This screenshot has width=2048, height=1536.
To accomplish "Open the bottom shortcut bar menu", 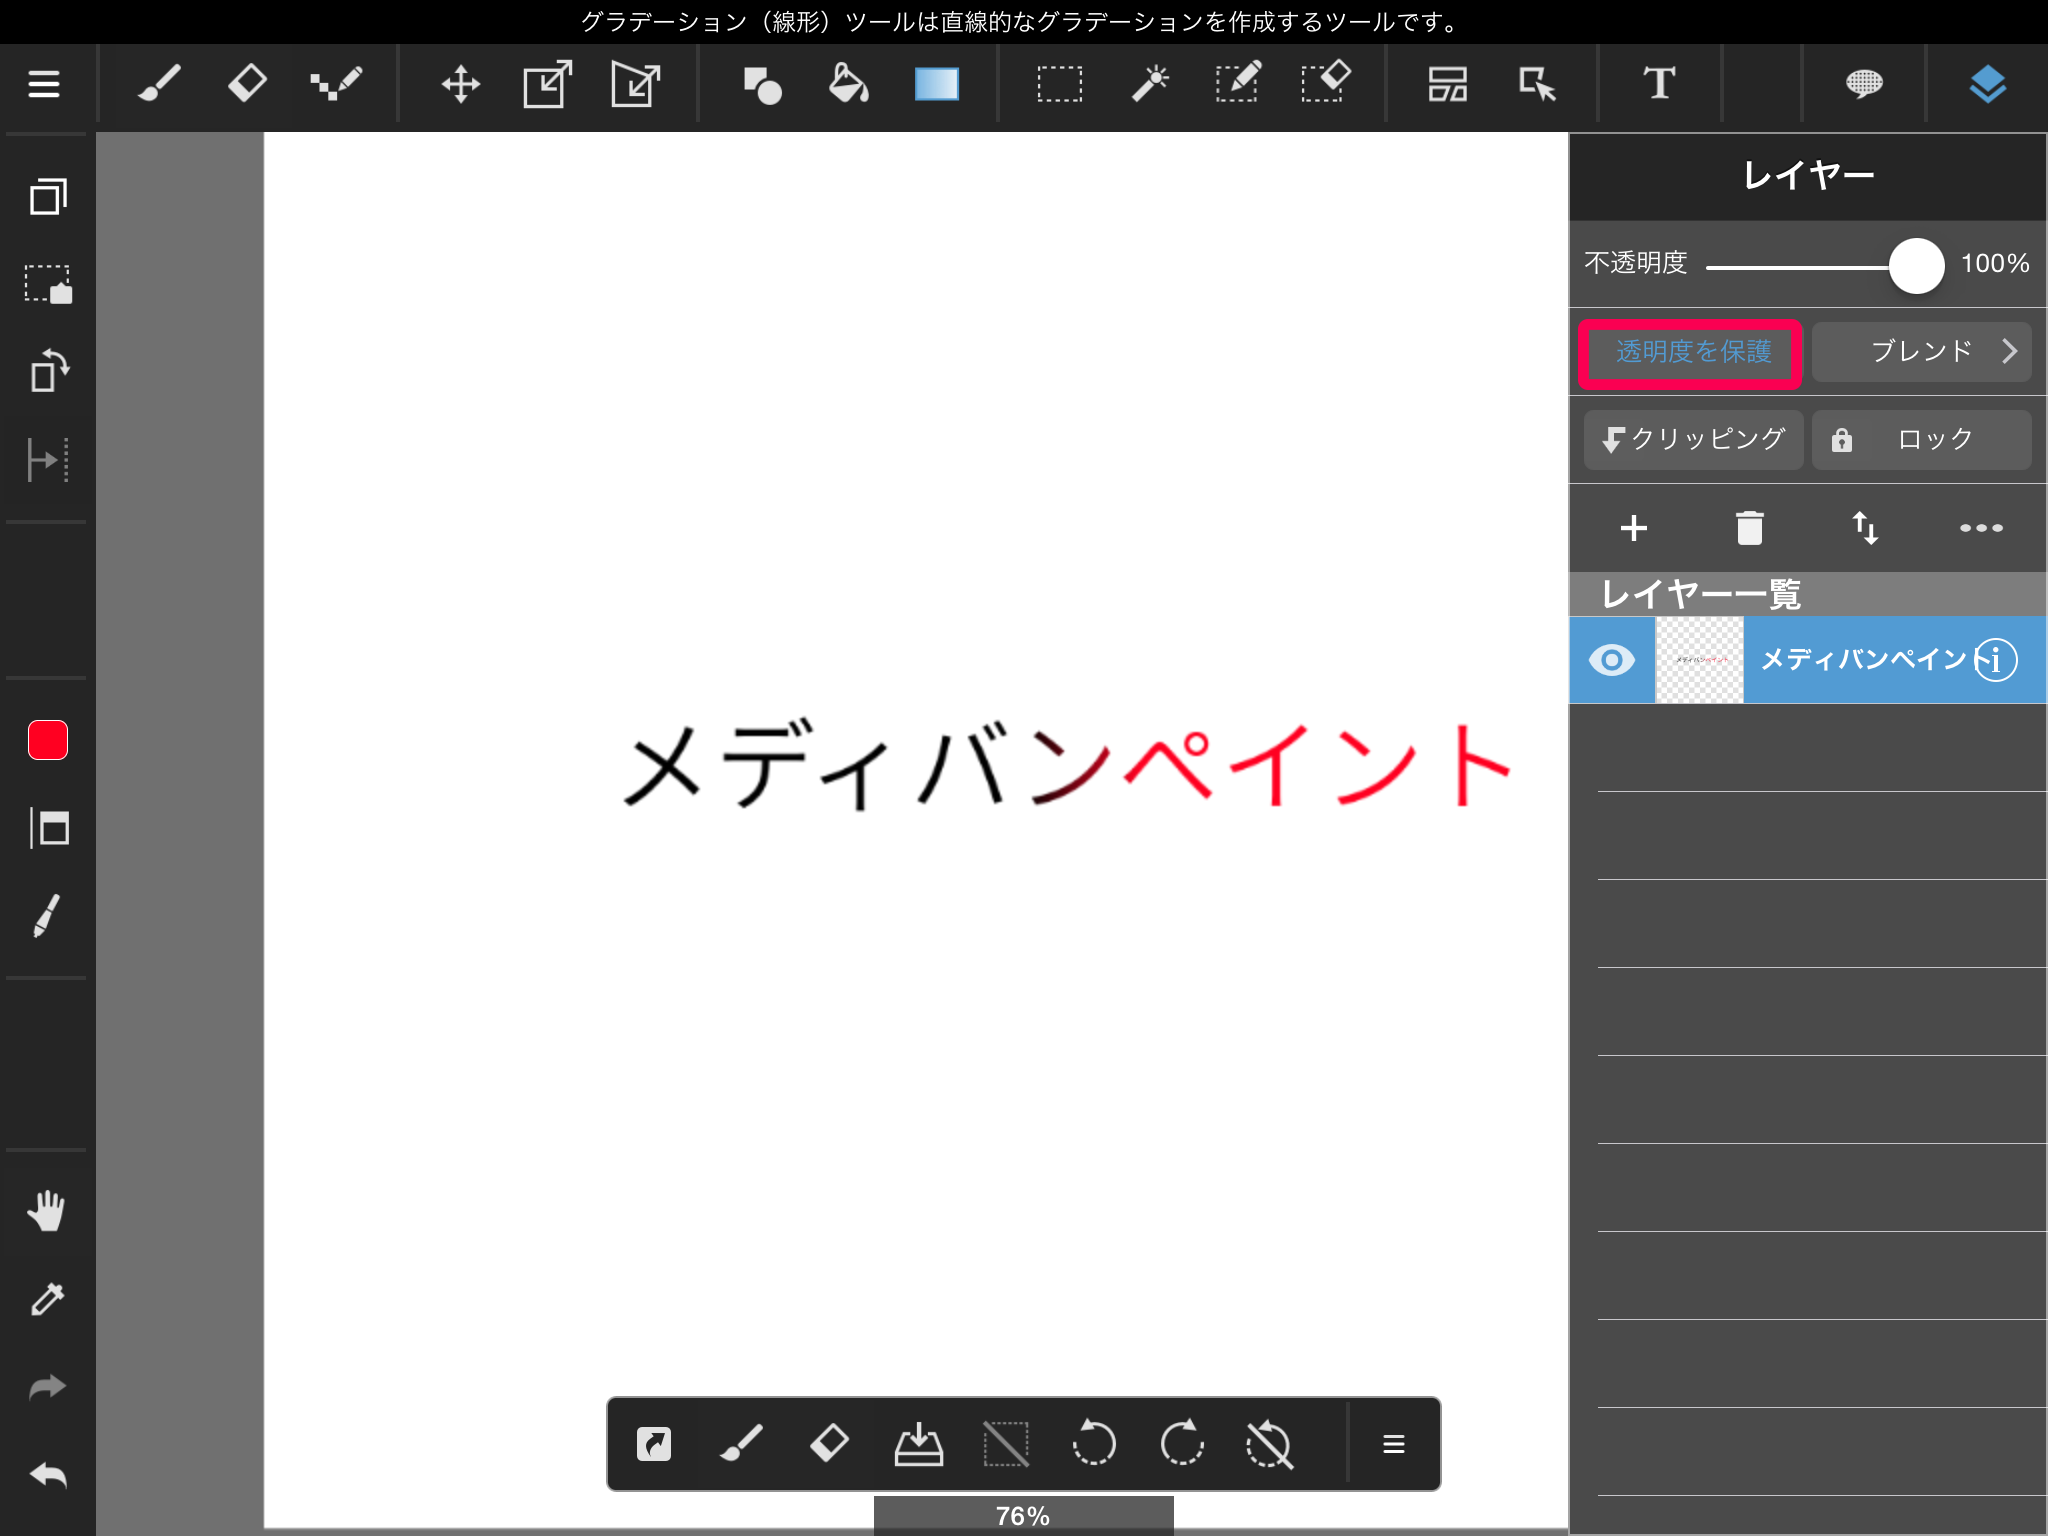I will 1394,1444.
